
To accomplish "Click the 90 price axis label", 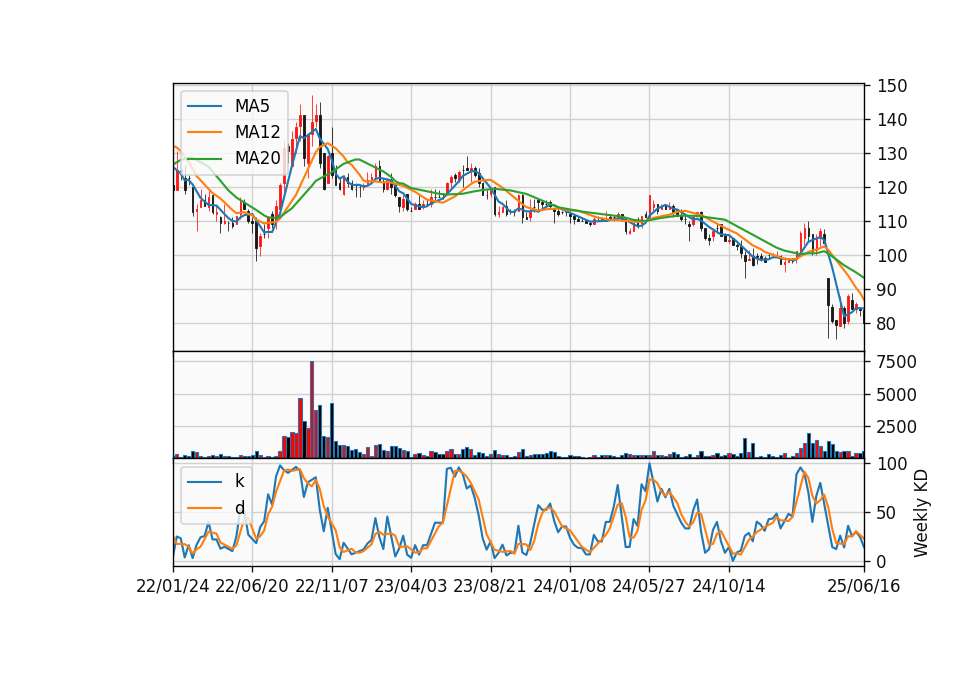I will [887, 290].
